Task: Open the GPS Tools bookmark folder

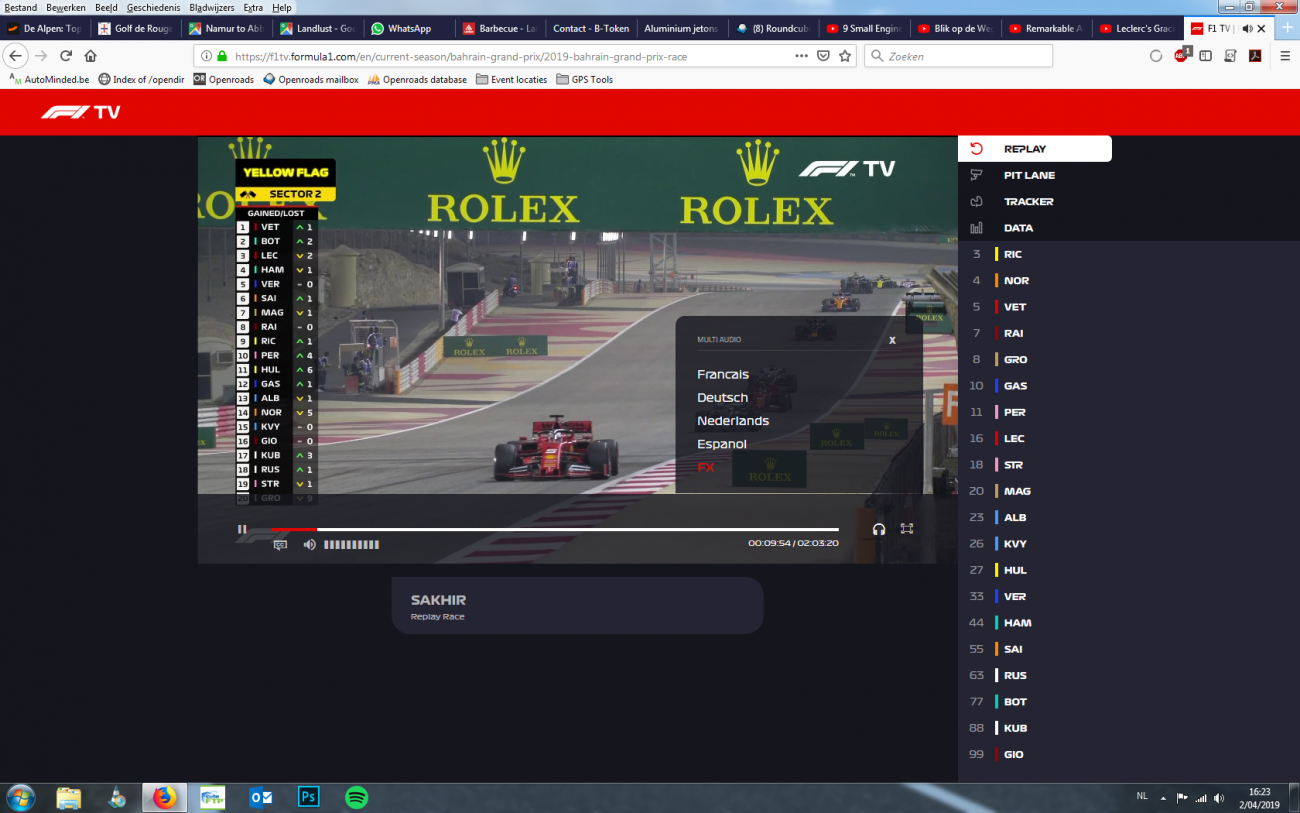Action: click(585, 79)
